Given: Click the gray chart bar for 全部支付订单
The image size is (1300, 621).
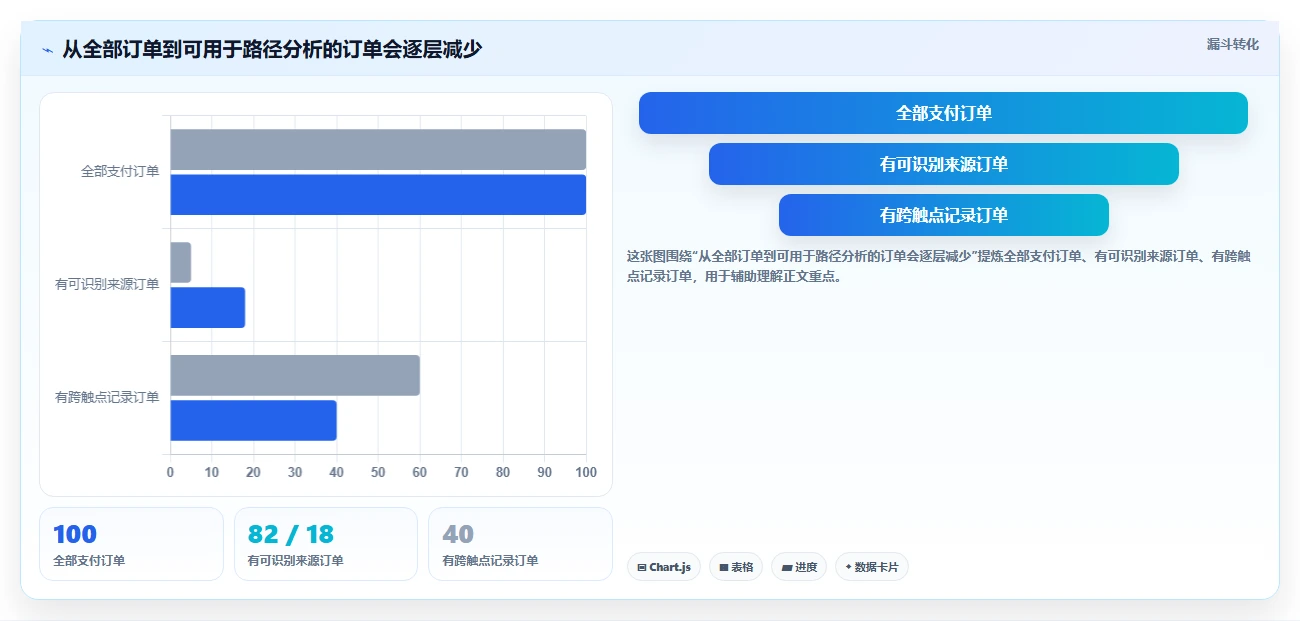Looking at the screenshot, I should coord(378,149).
